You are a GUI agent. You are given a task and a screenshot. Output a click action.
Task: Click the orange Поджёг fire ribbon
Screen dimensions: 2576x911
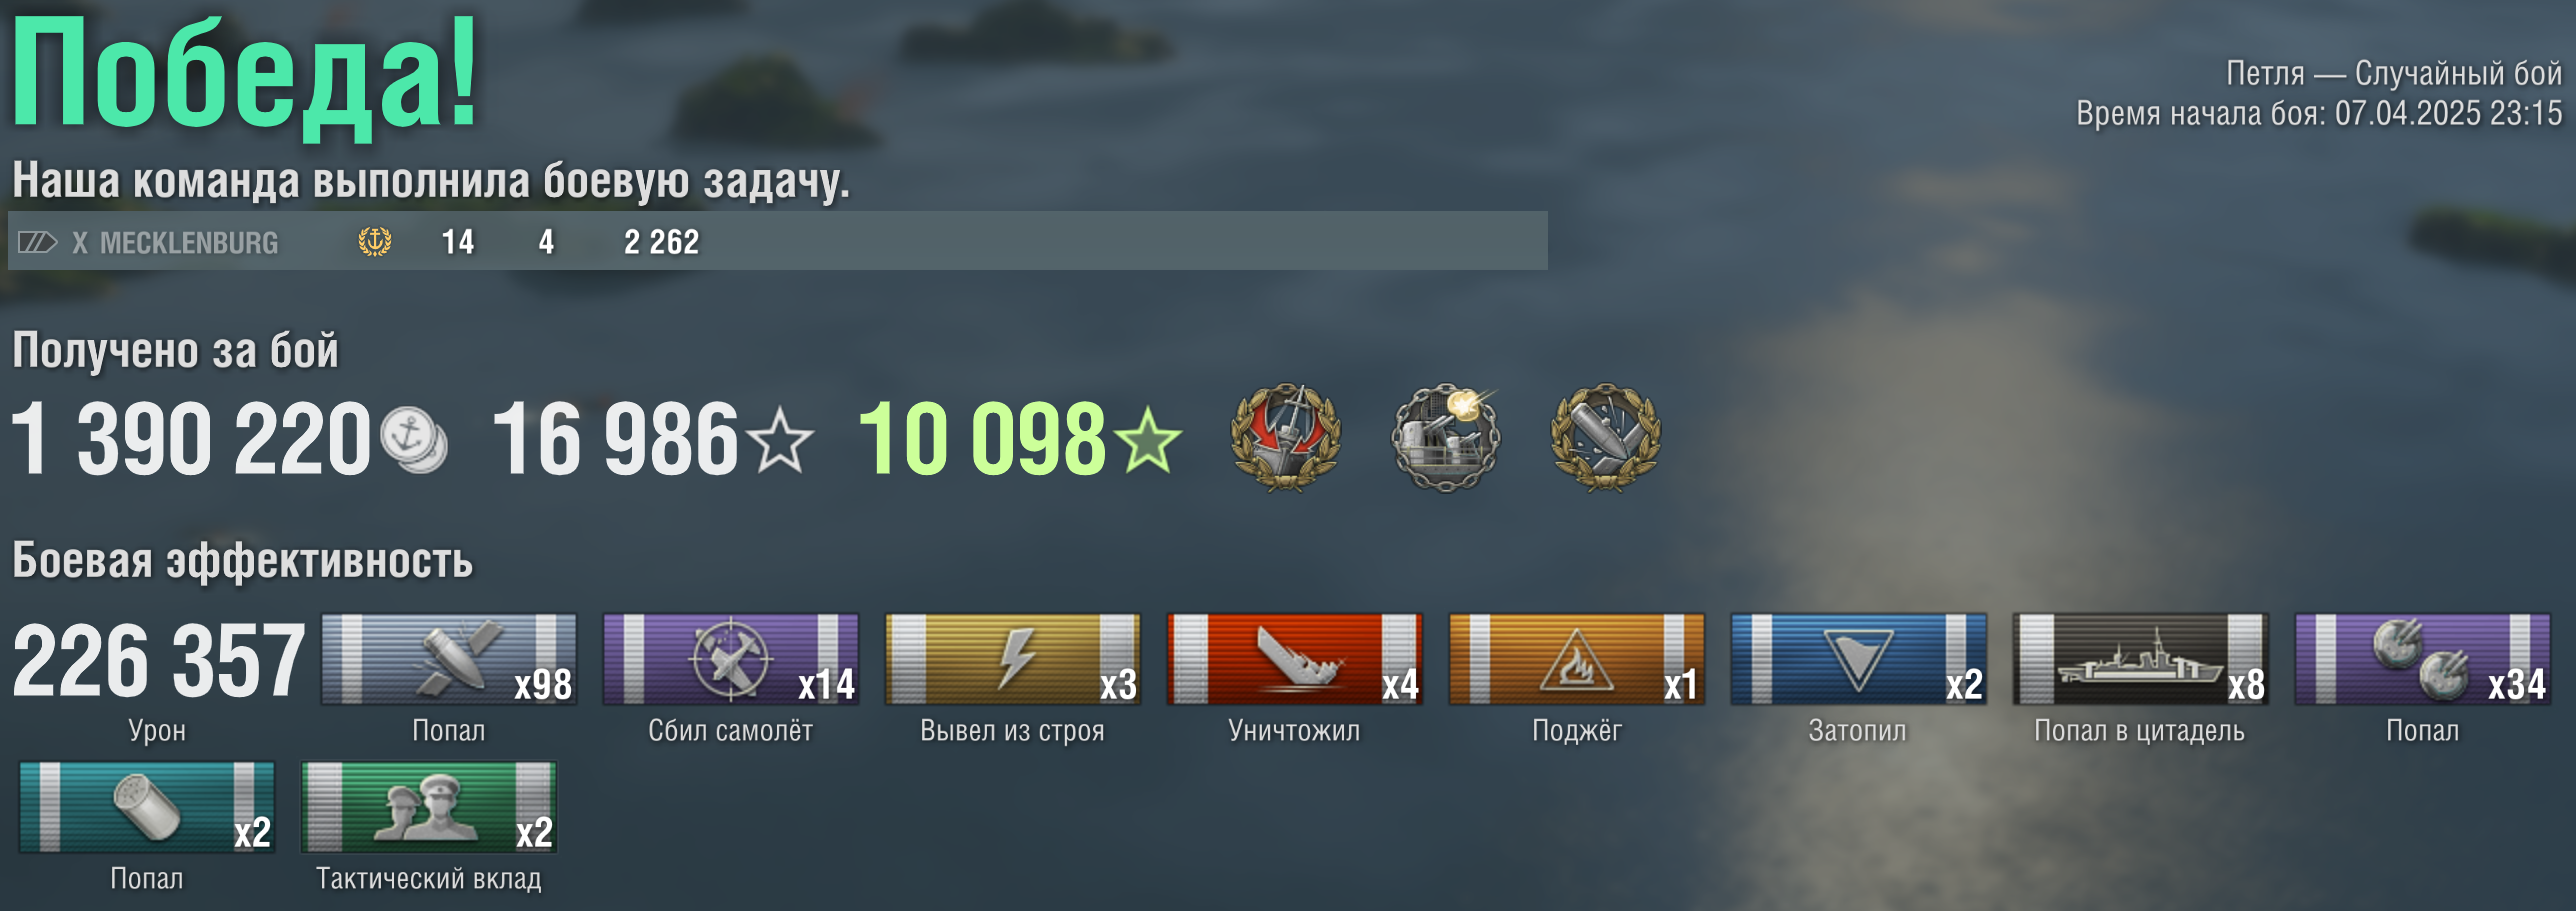click(1576, 659)
